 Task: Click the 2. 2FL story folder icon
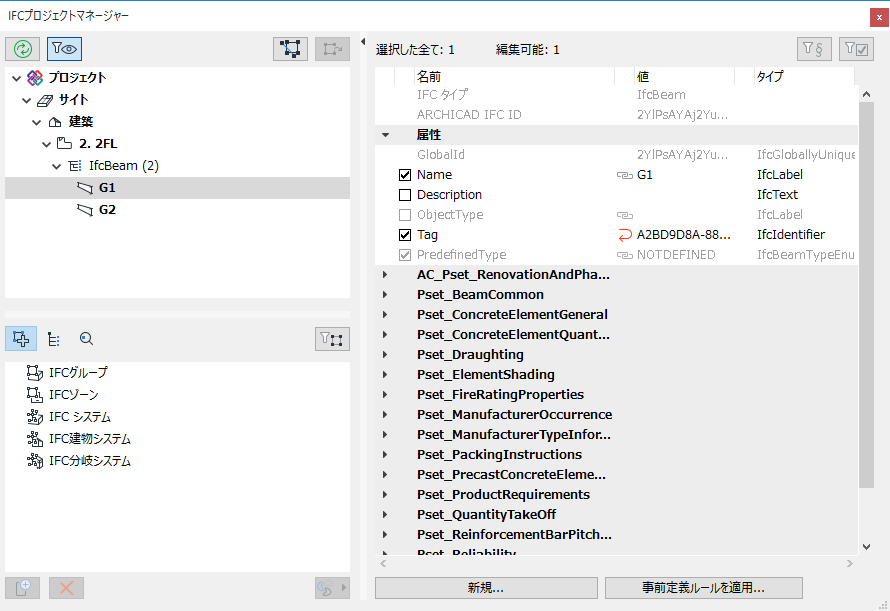(65, 144)
